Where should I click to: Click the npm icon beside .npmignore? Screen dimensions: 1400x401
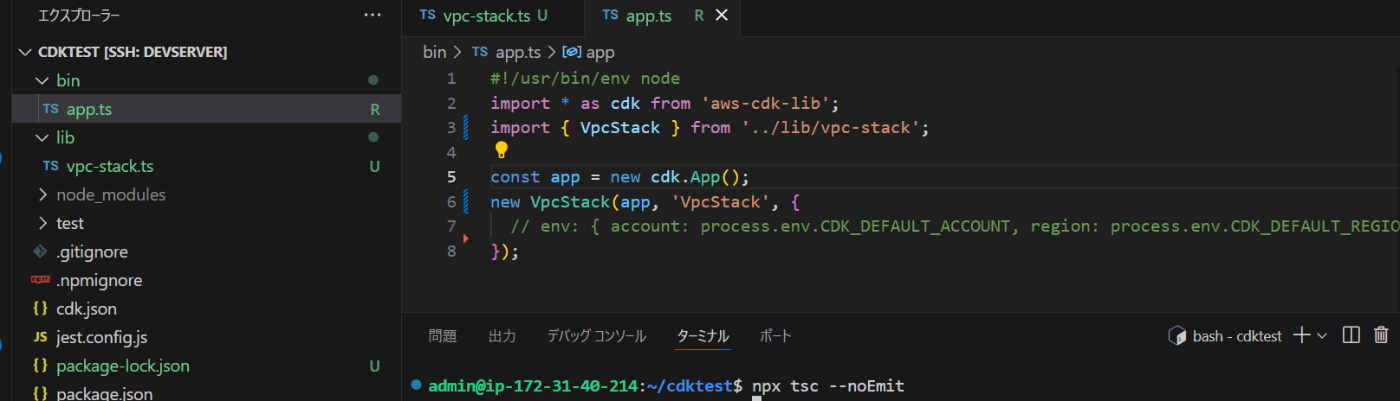point(41,281)
